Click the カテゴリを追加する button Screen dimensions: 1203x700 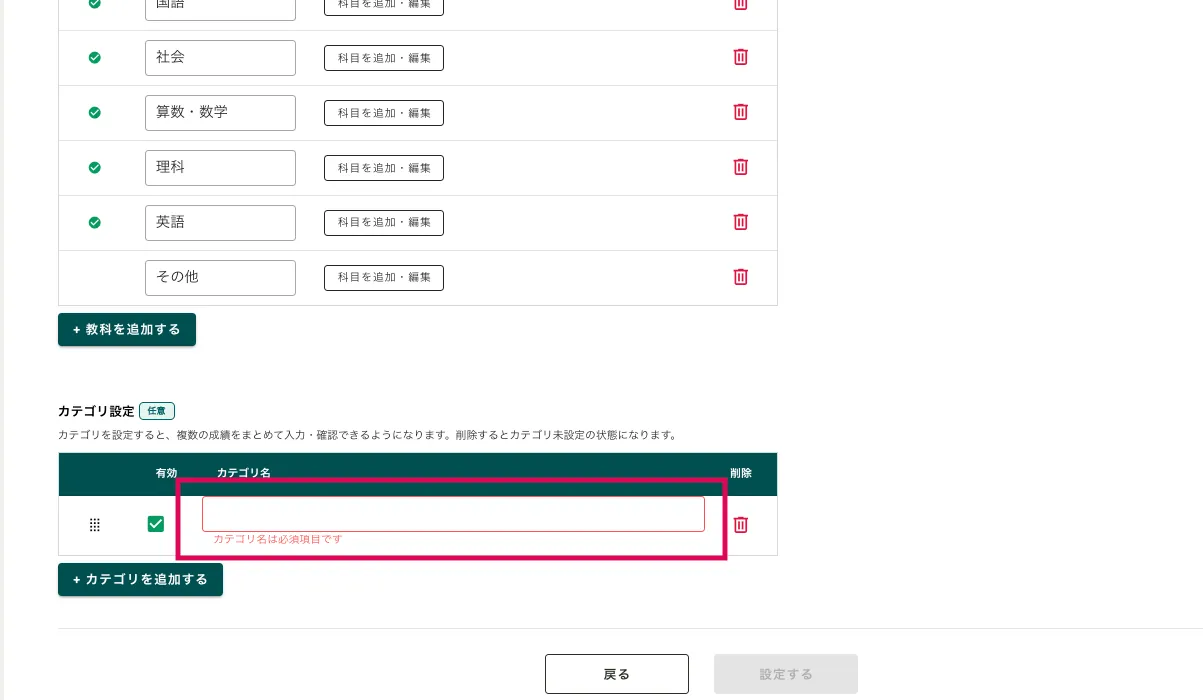[x=140, y=580]
